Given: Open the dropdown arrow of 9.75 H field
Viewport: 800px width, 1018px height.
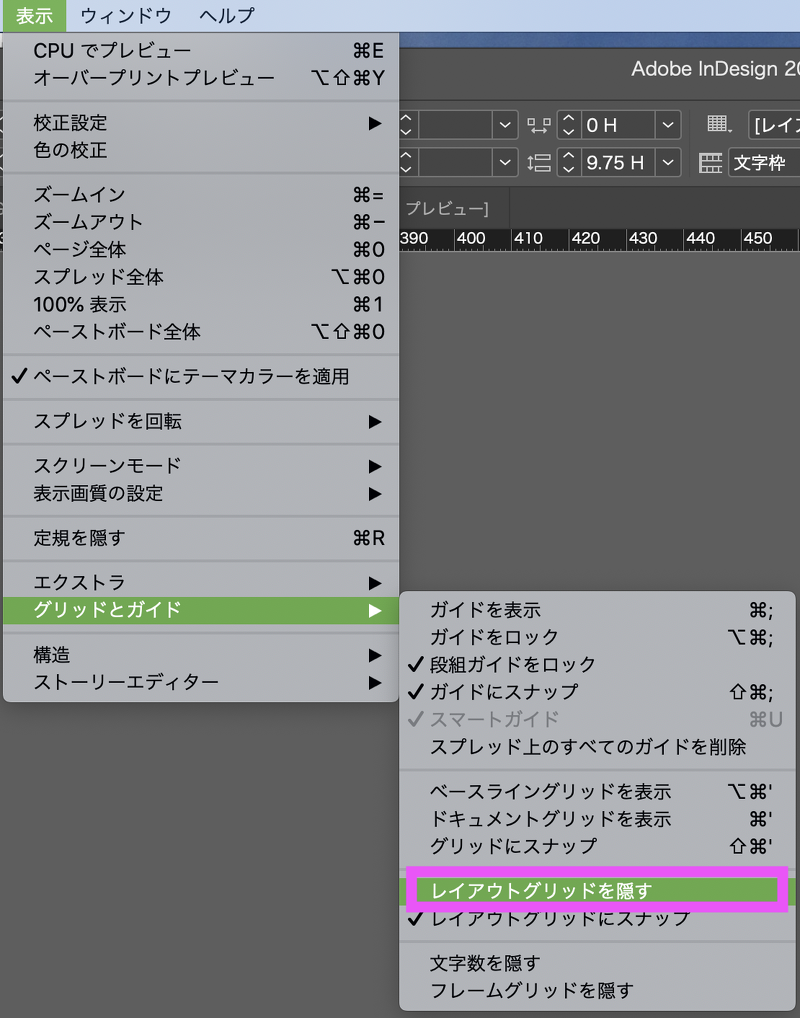Looking at the screenshot, I should point(668,163).
